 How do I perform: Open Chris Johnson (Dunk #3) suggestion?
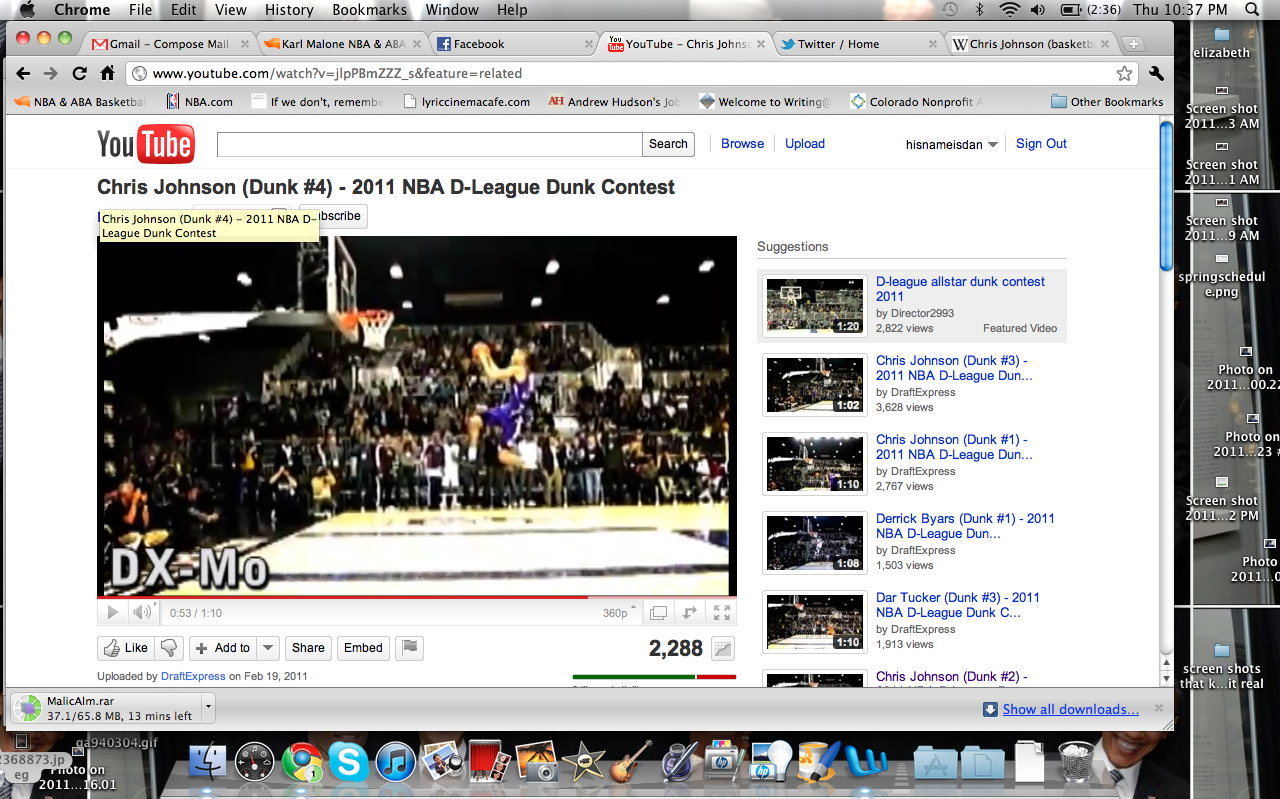(954, 368)
